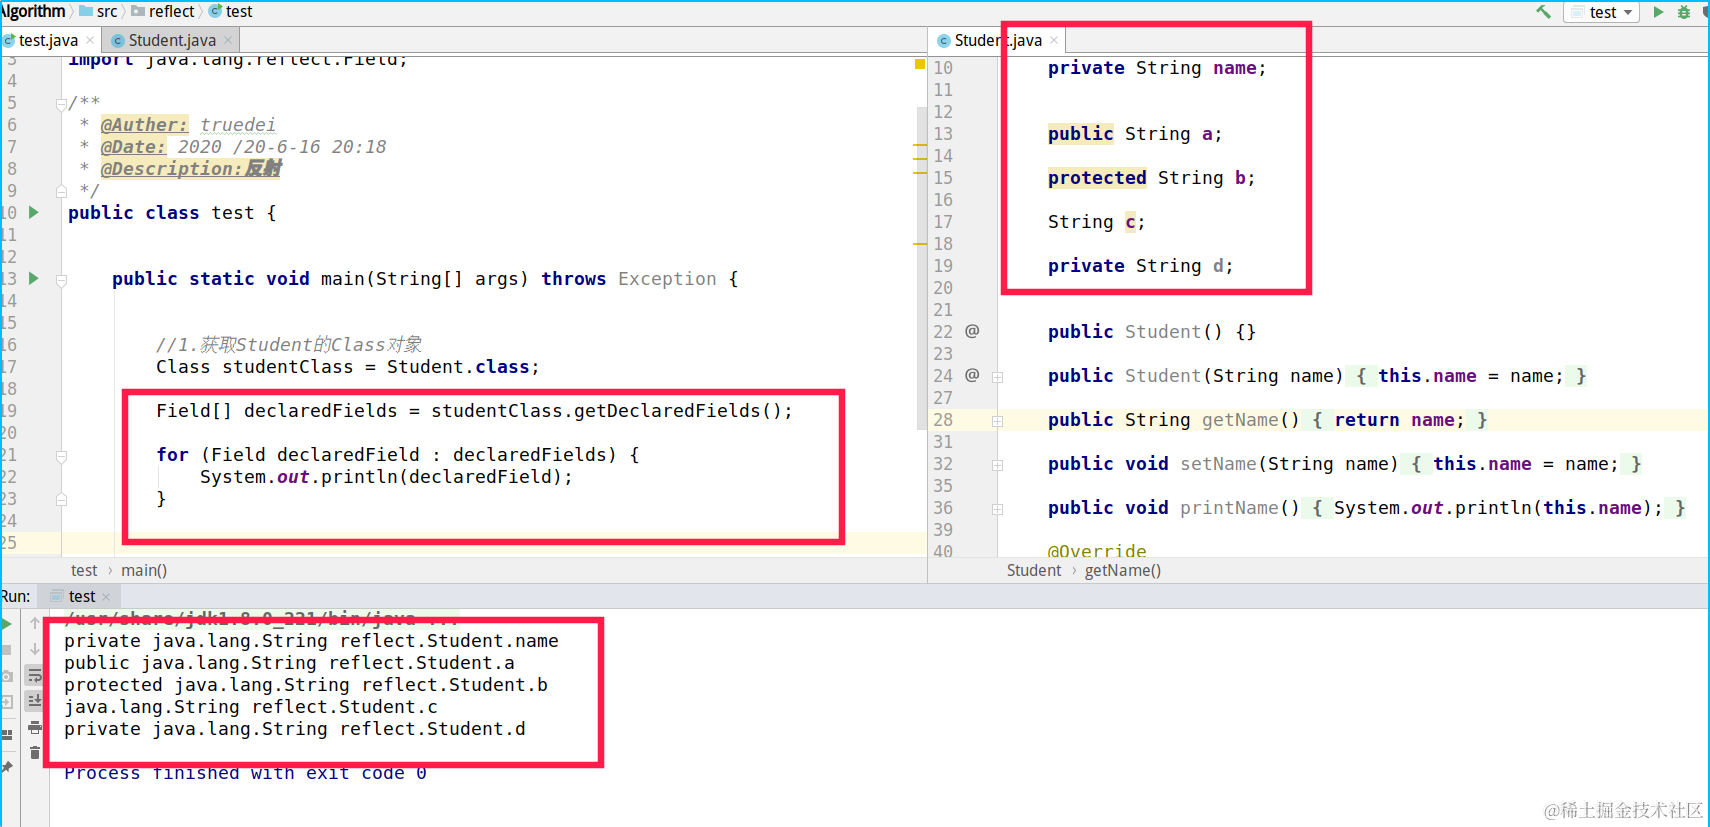
Task: Click topmost yellow warning stripe on scrollbar
Action: click(920, 146)
